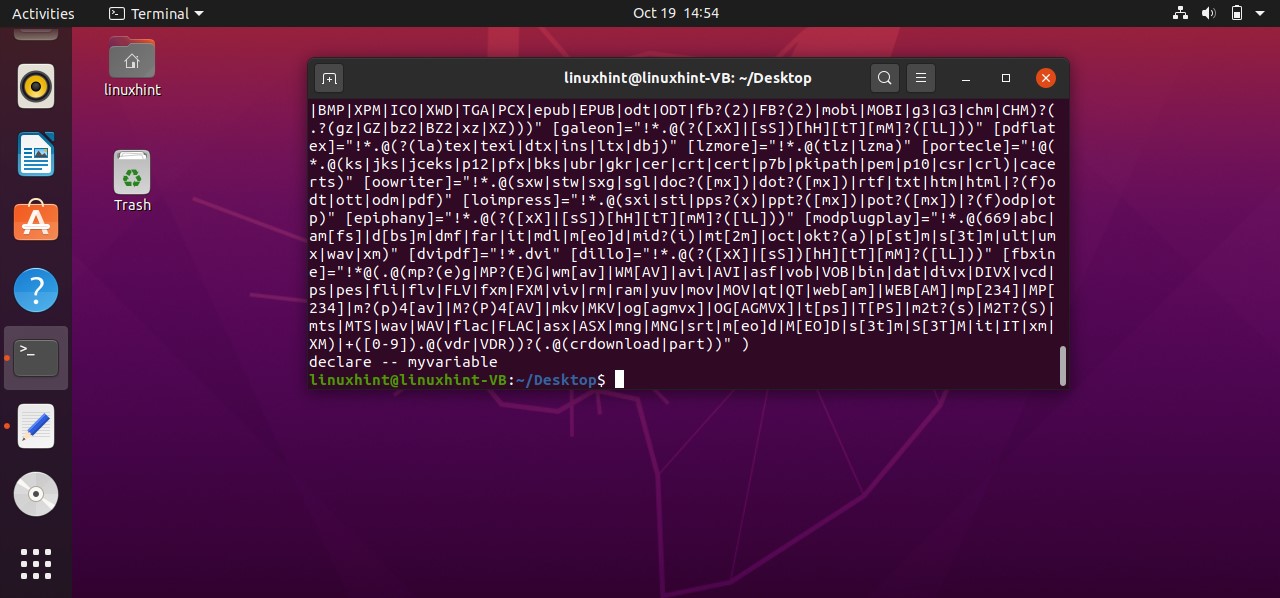
Task: Open the Terminal app menu dropdown
Action: tap(156, 13)
